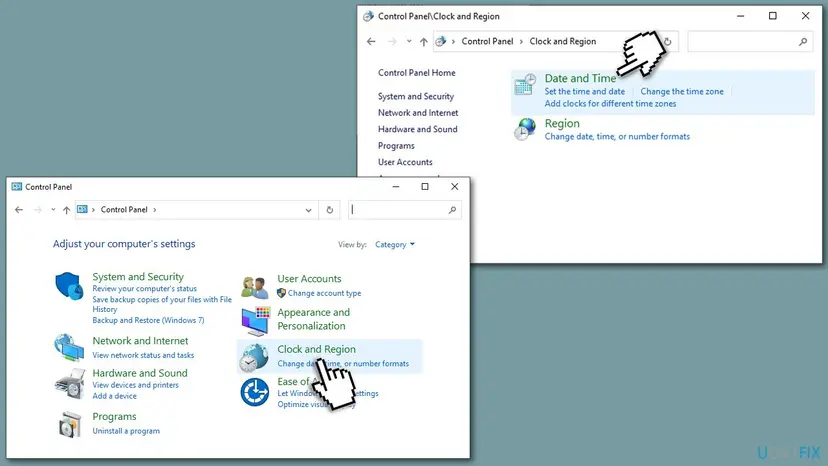Open recent locations dropdown in Control Panel window
828x466 pixels.
click(53, 210)
